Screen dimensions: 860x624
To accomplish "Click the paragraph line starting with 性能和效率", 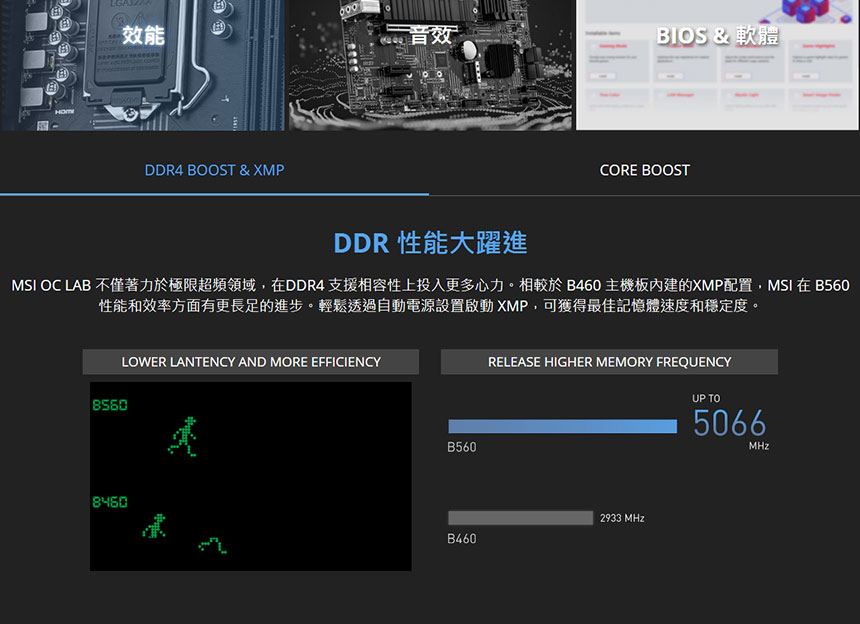I will point(430,305).
